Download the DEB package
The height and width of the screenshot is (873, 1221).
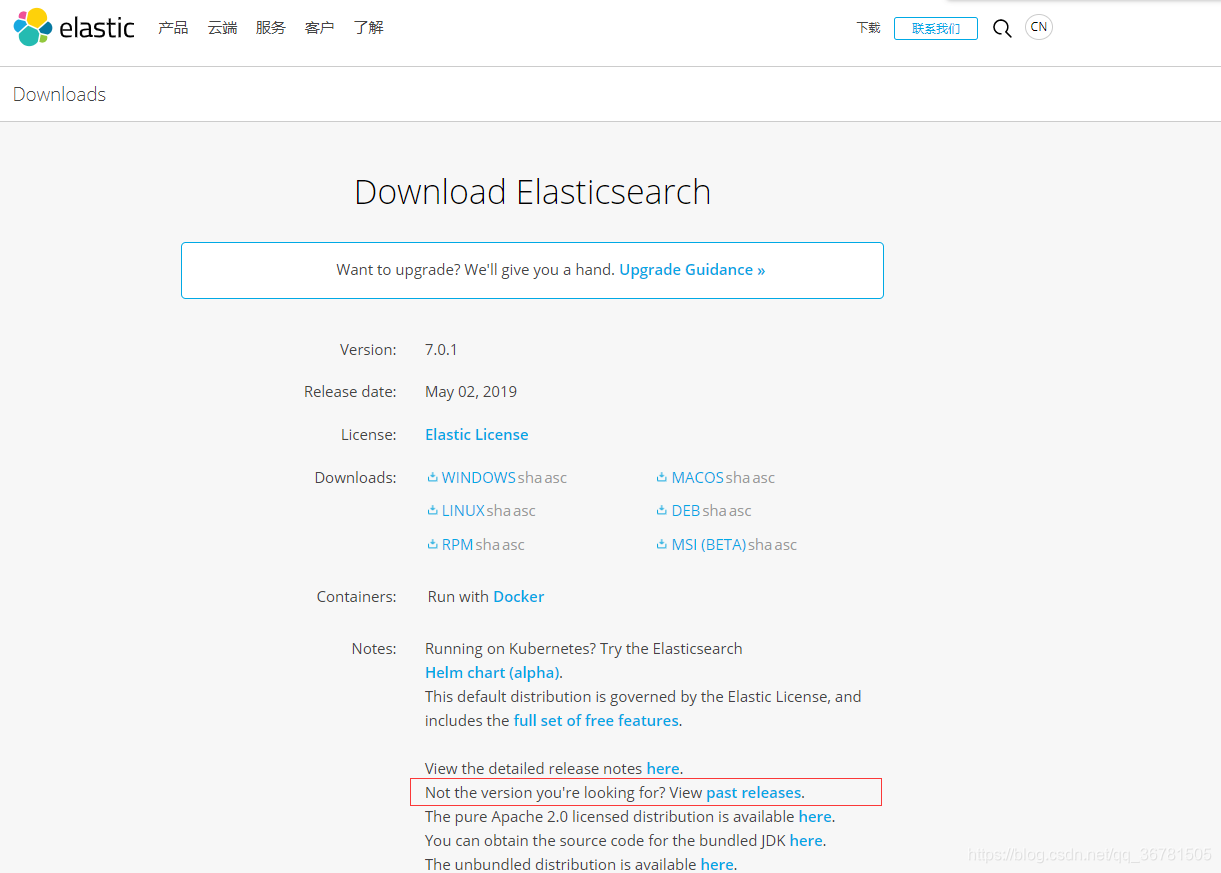[x=686, y=511]
